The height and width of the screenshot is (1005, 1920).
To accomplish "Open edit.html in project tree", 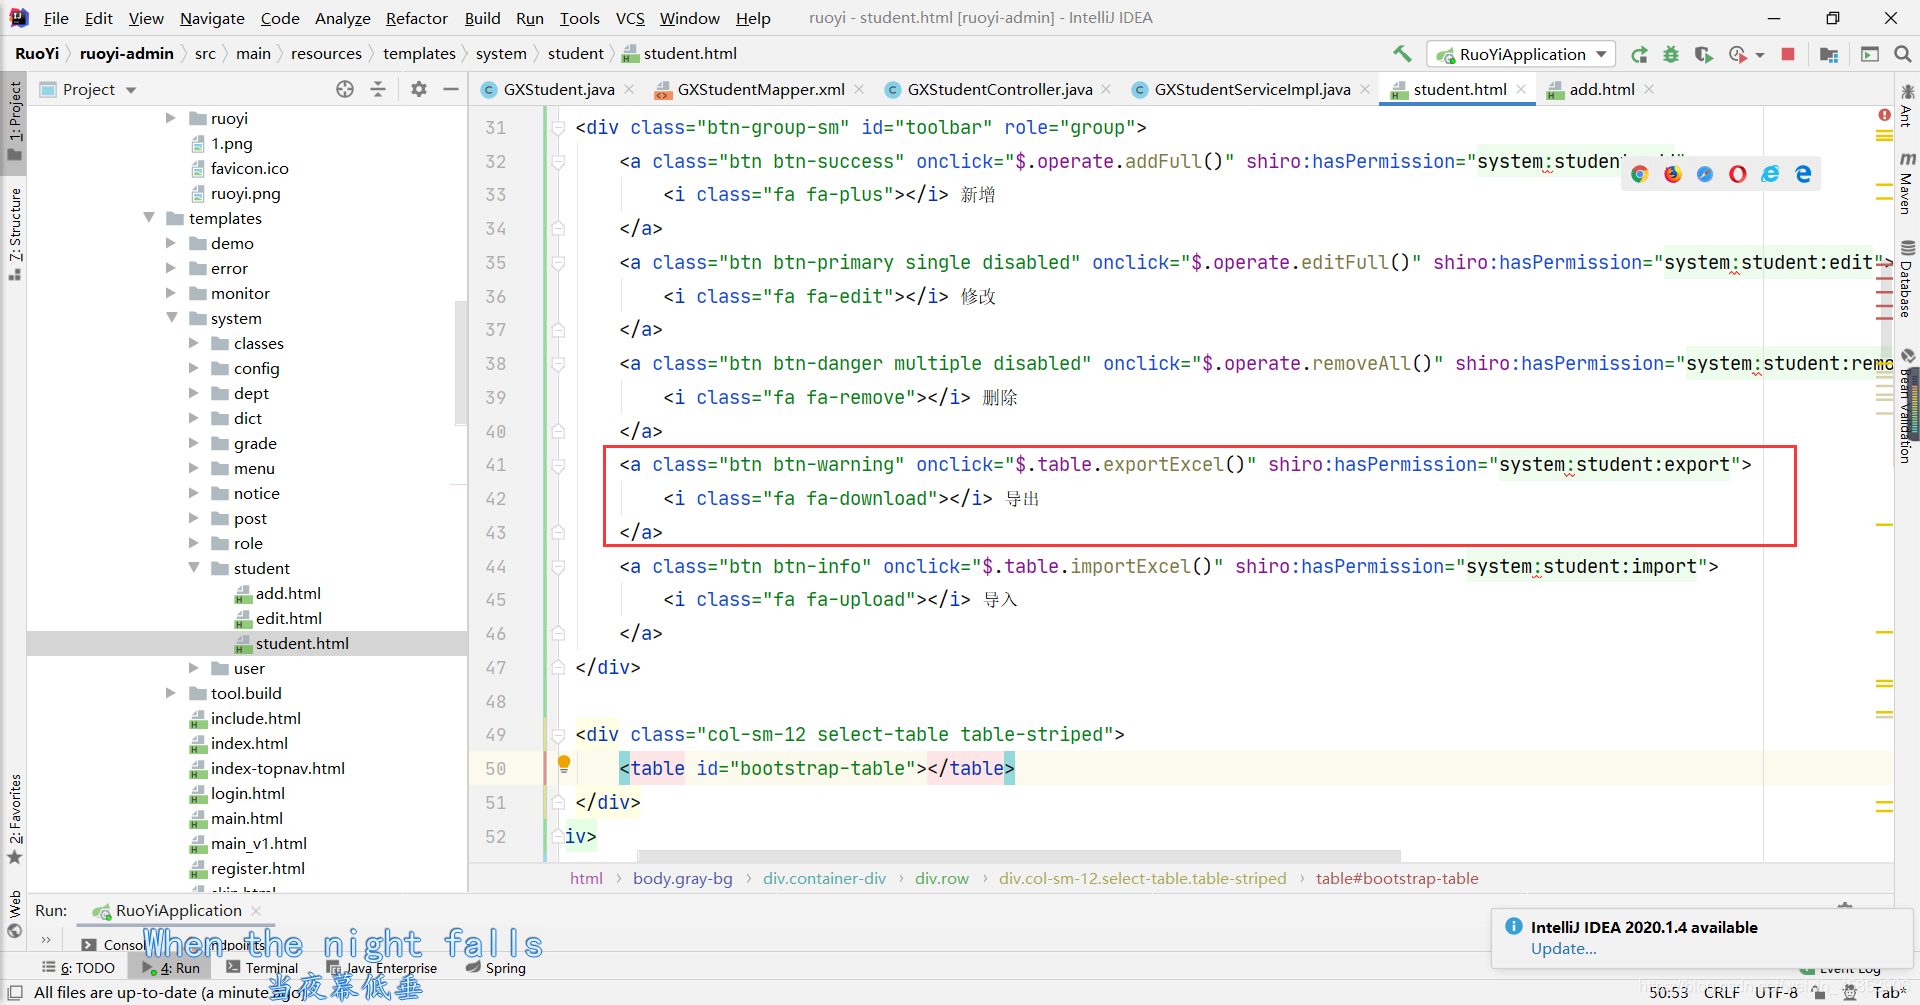I will [288, 618].
